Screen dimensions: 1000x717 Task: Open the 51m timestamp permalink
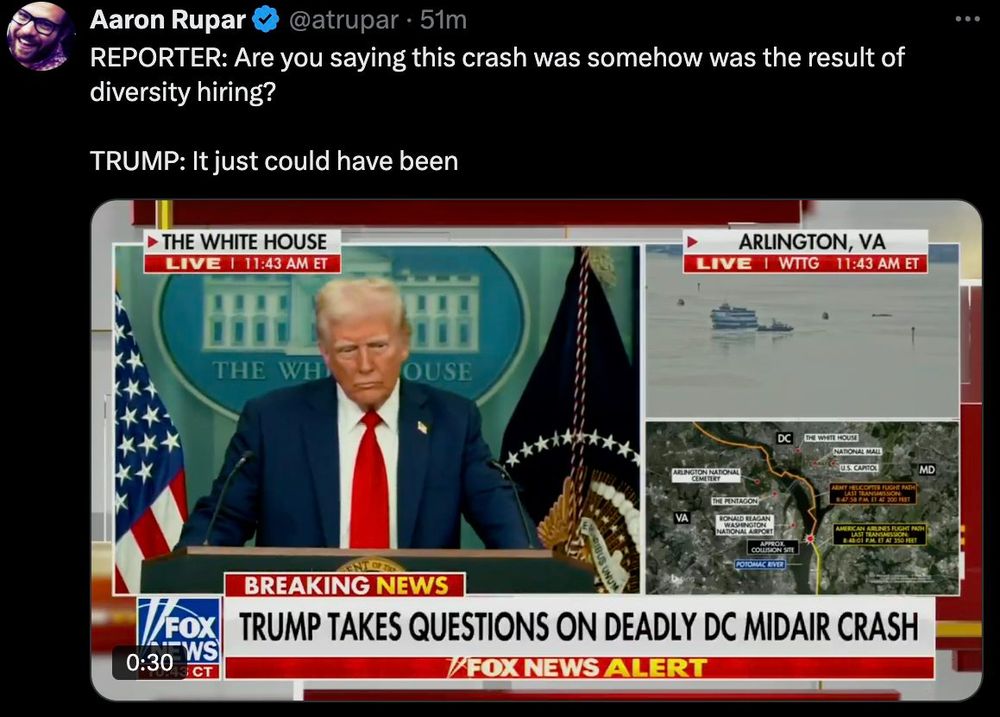pos(443,20)
